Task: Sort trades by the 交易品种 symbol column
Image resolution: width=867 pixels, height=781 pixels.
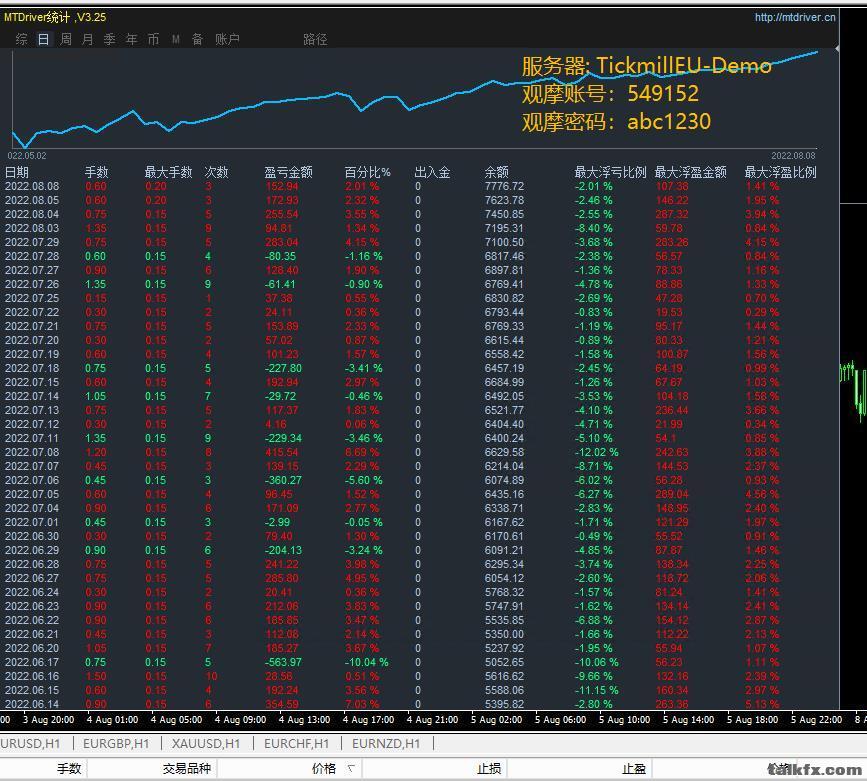Action: (187, 768)
